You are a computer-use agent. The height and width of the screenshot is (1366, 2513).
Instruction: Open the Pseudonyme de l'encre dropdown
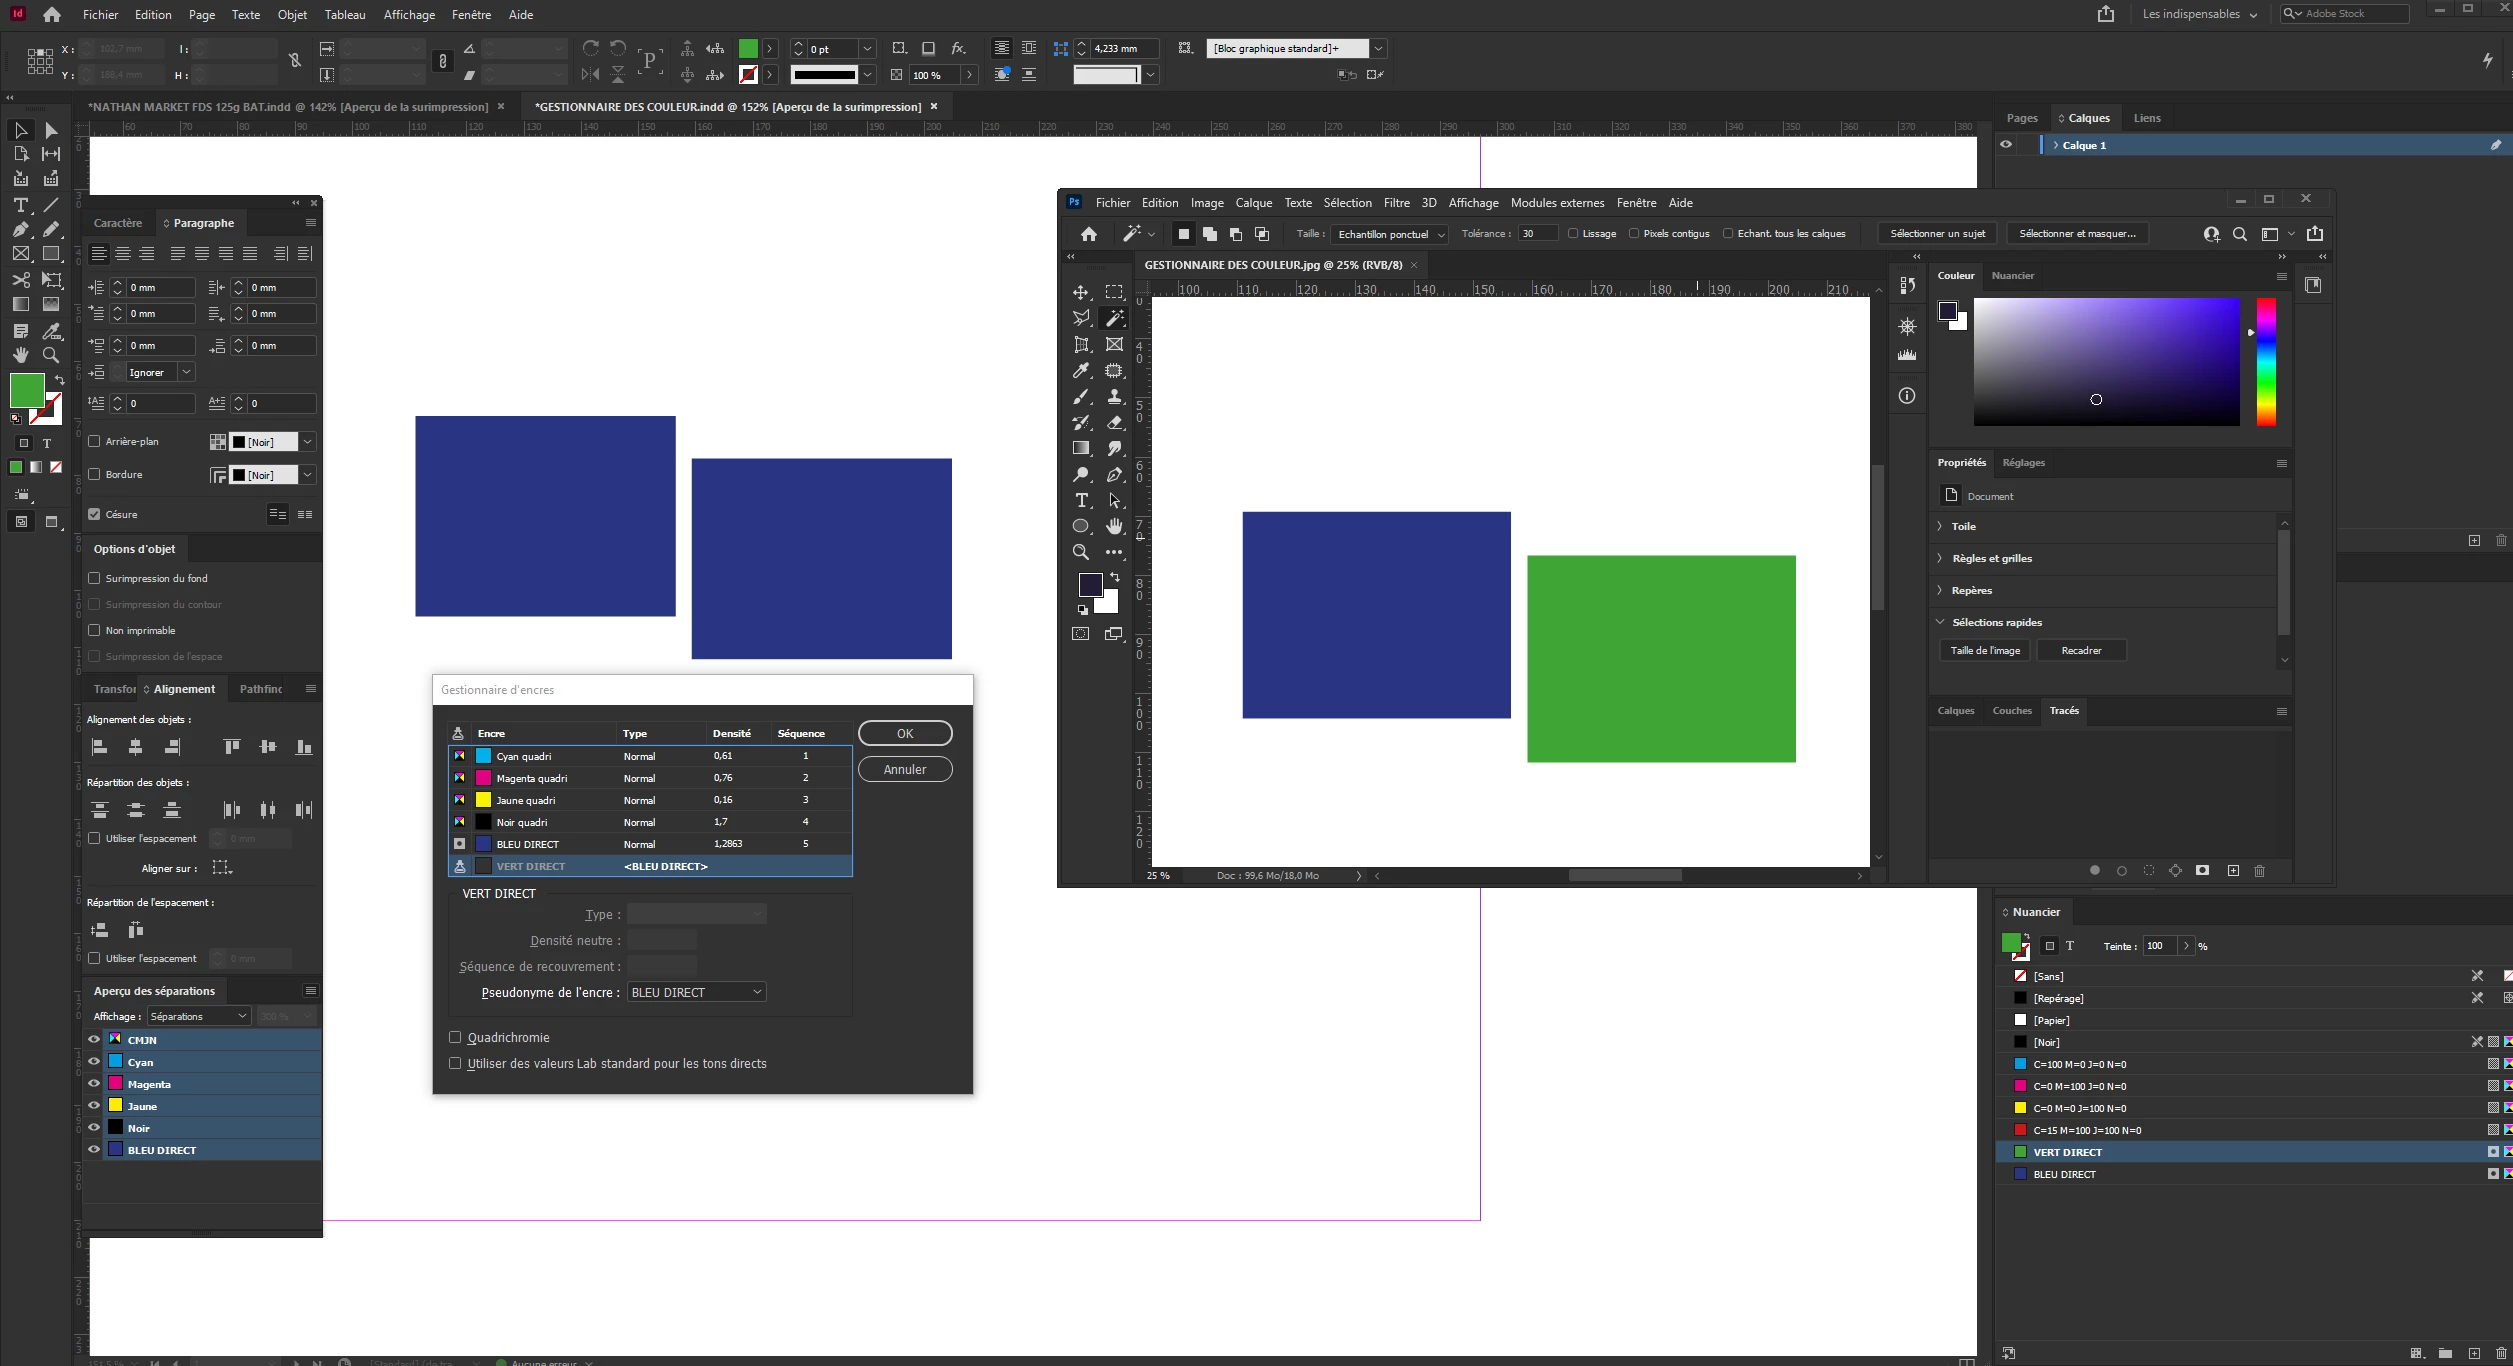point(696,992)
